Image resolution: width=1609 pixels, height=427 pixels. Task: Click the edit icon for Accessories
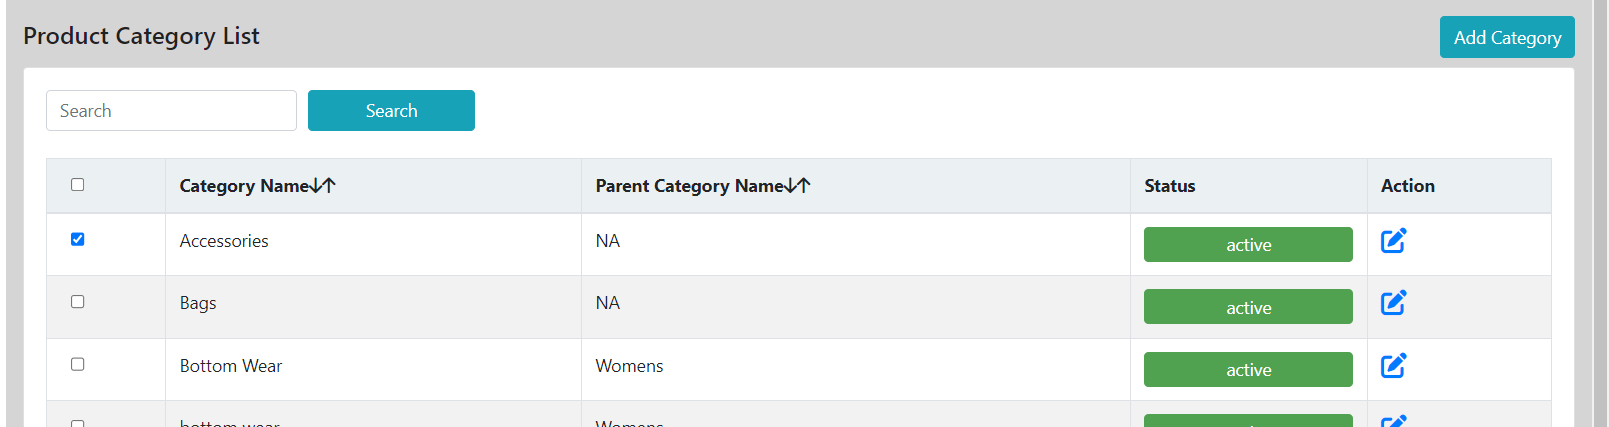(x=1393, y=241)
